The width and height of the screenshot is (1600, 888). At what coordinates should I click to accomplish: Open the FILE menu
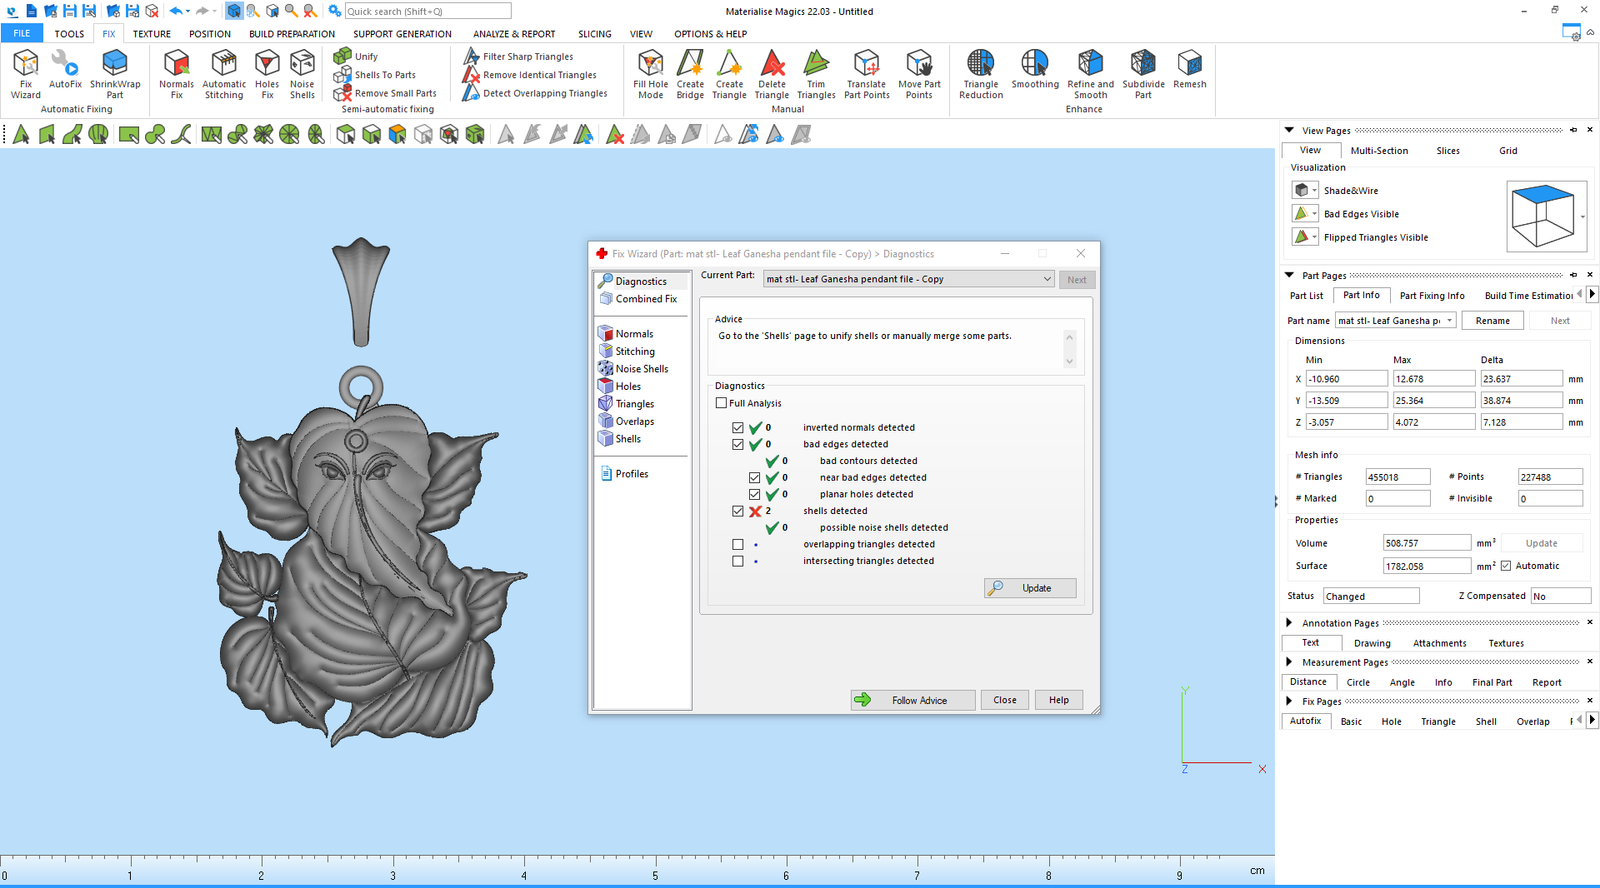click(22, 33)
